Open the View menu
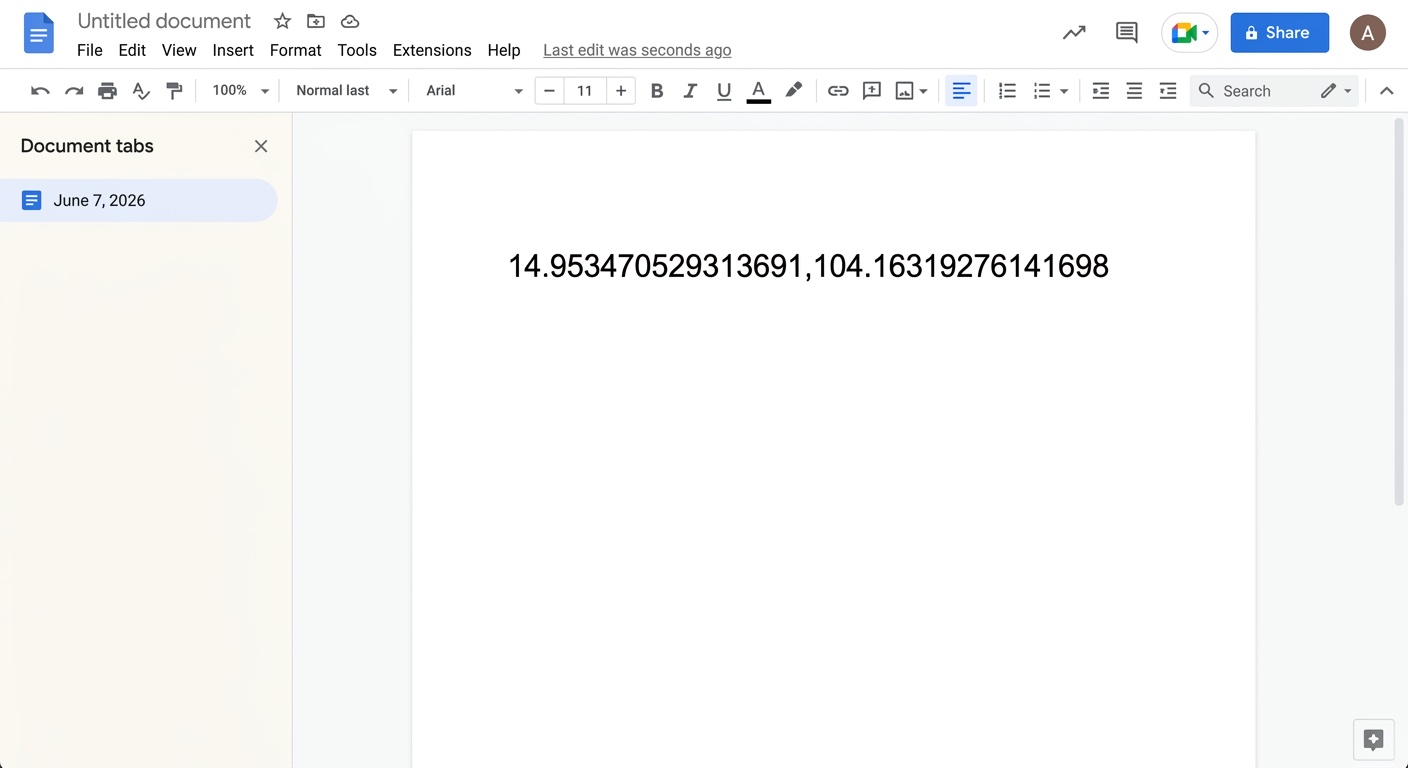 tap(179, 50)
